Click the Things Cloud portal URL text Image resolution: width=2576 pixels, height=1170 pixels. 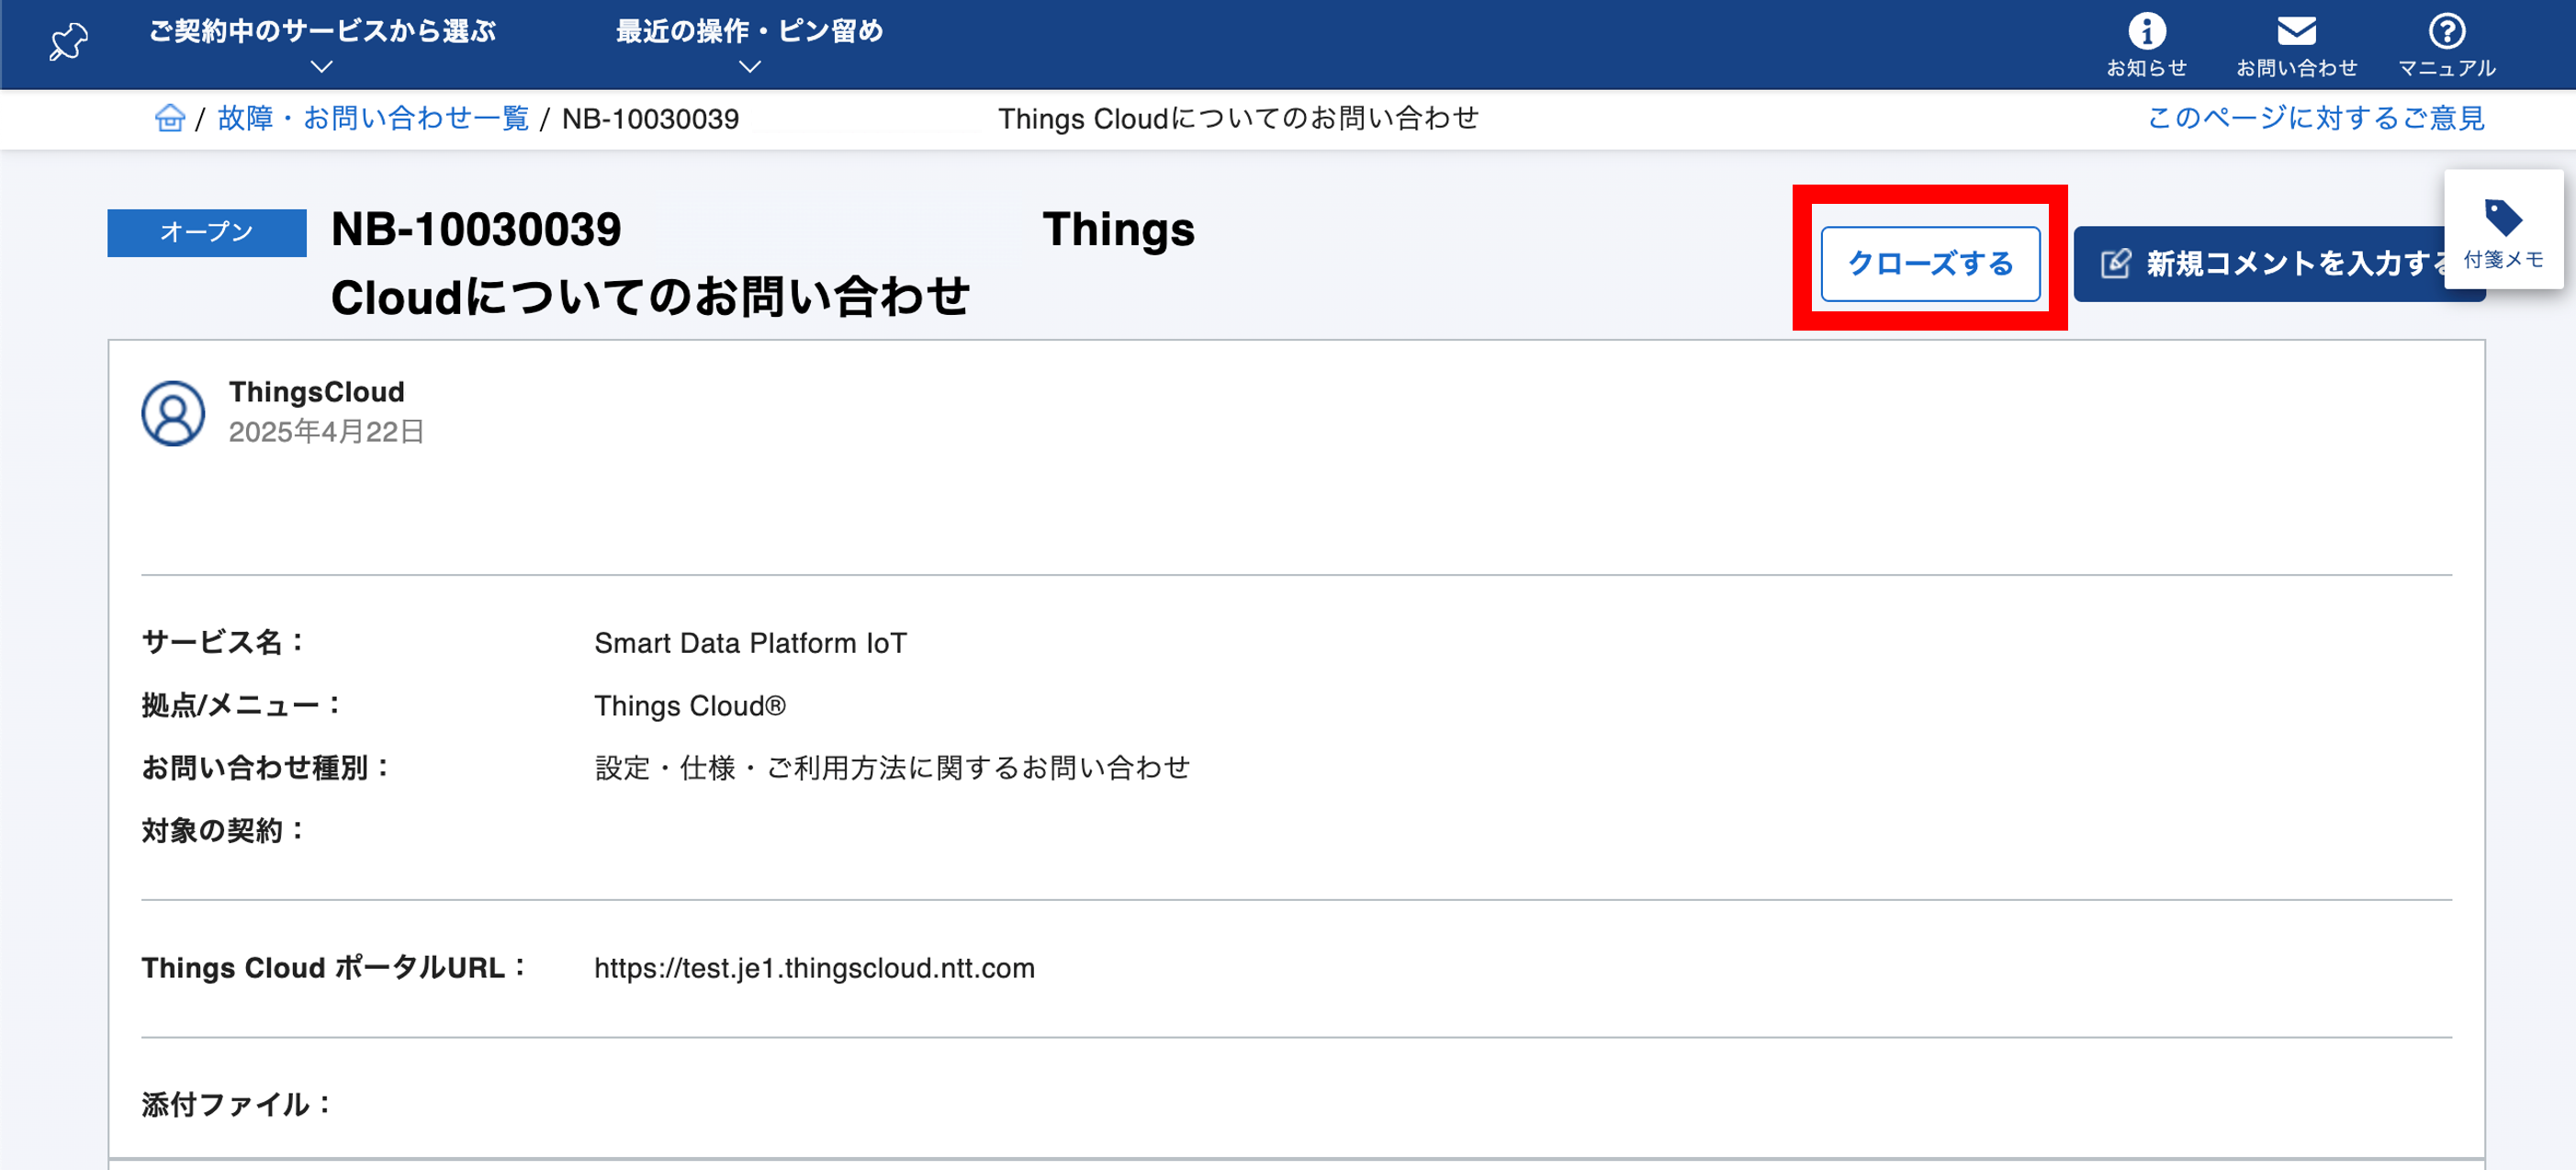[813, 968]
